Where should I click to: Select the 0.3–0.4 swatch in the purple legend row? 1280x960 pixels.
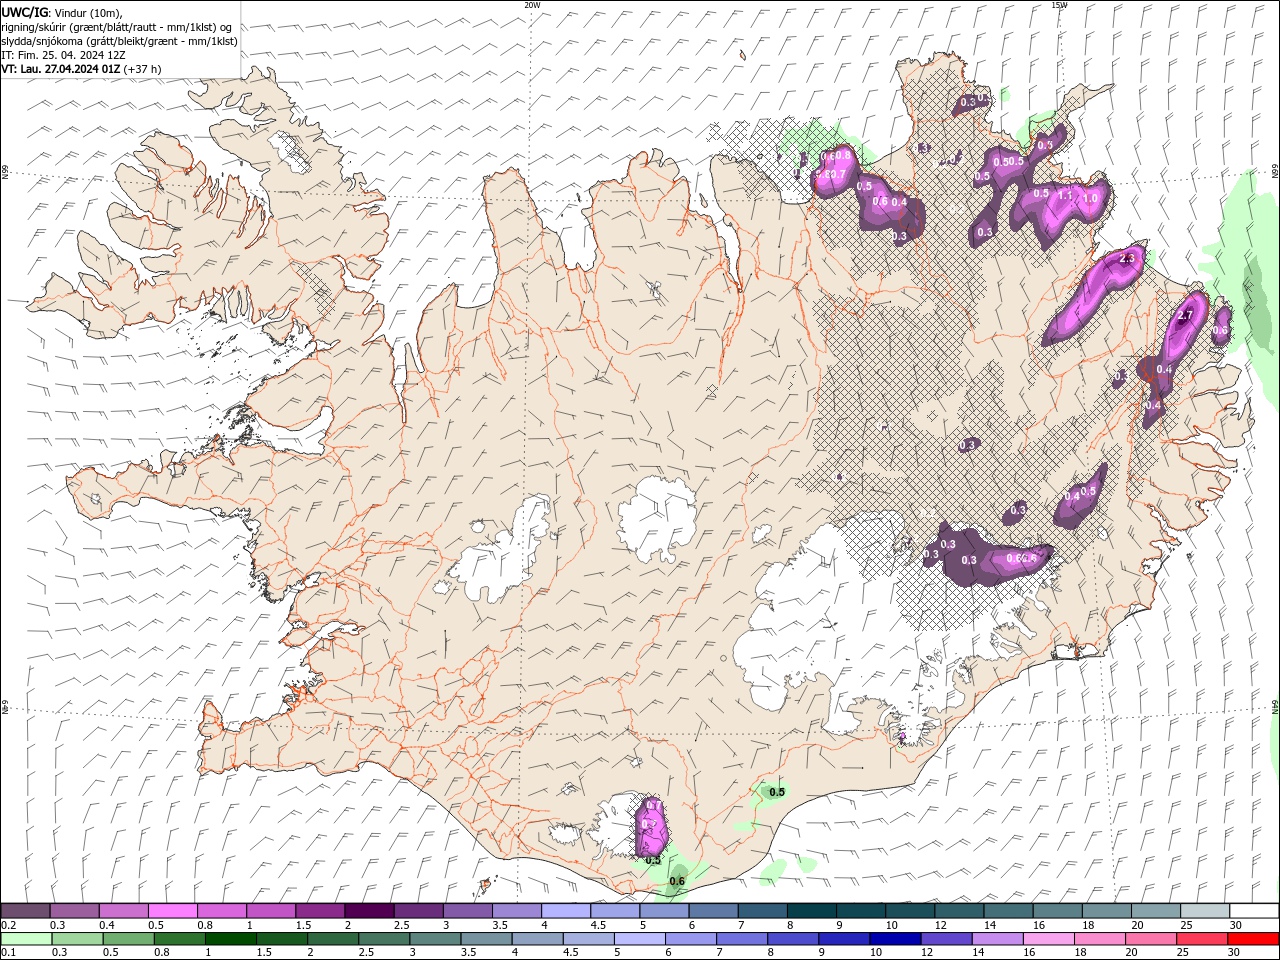pyautogui.click(x=75, y=911)
